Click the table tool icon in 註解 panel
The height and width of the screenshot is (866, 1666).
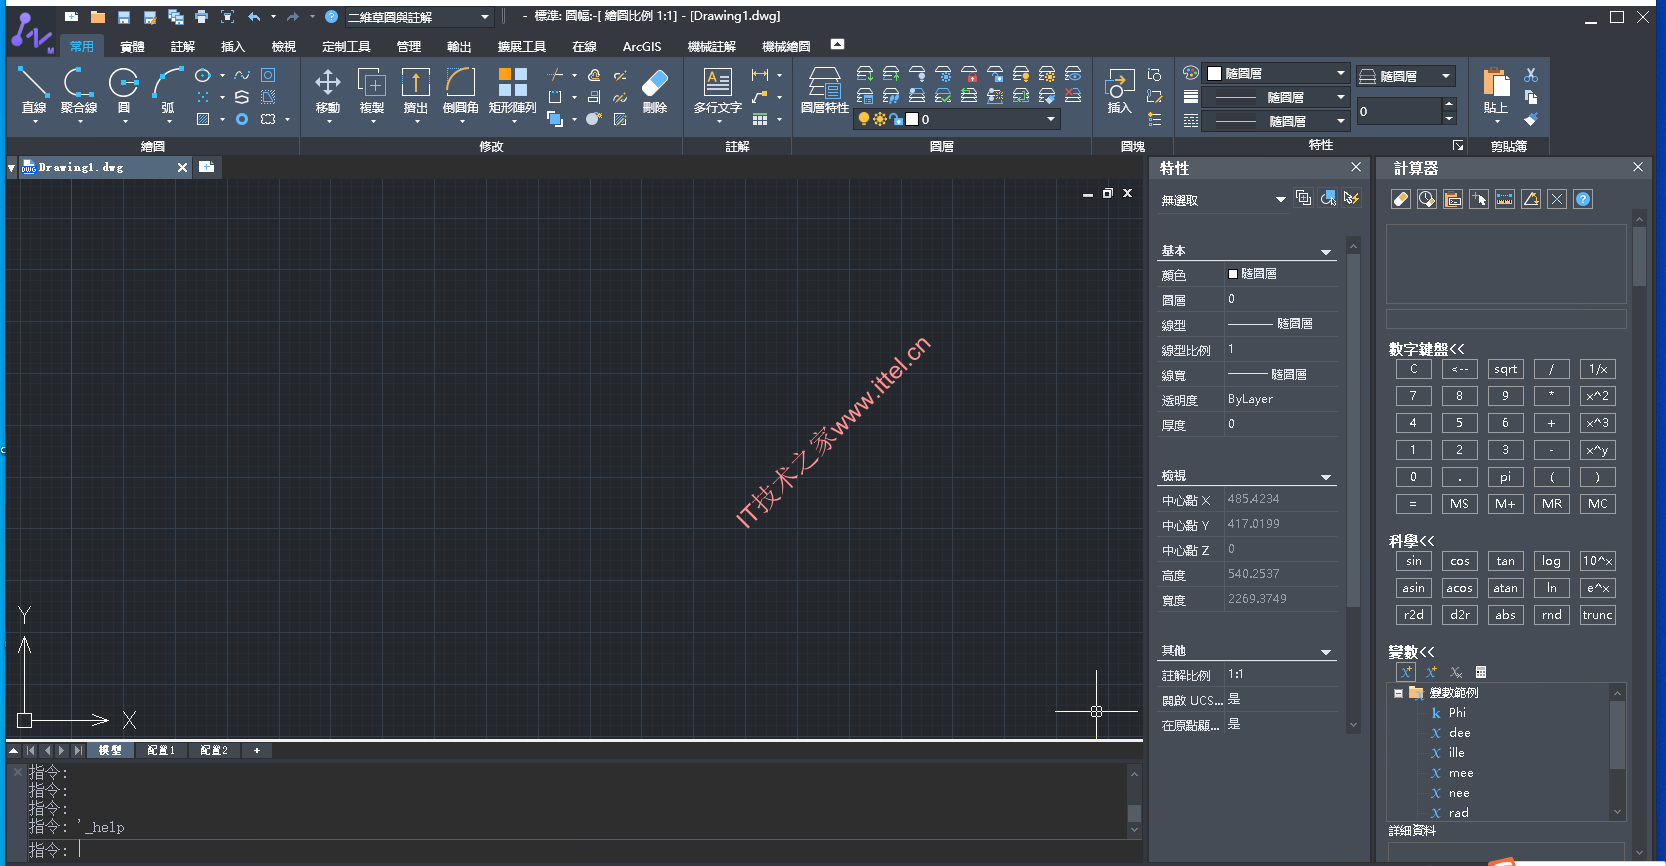pos(760,119)
